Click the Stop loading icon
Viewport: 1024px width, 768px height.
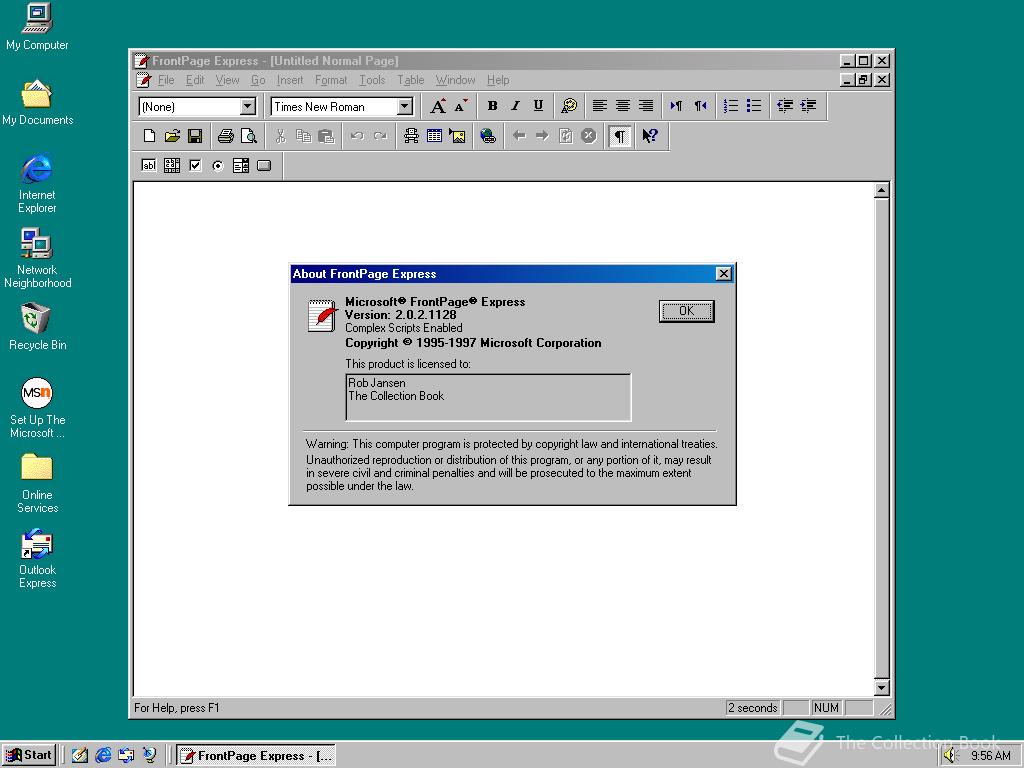click(x=588, y=136)
